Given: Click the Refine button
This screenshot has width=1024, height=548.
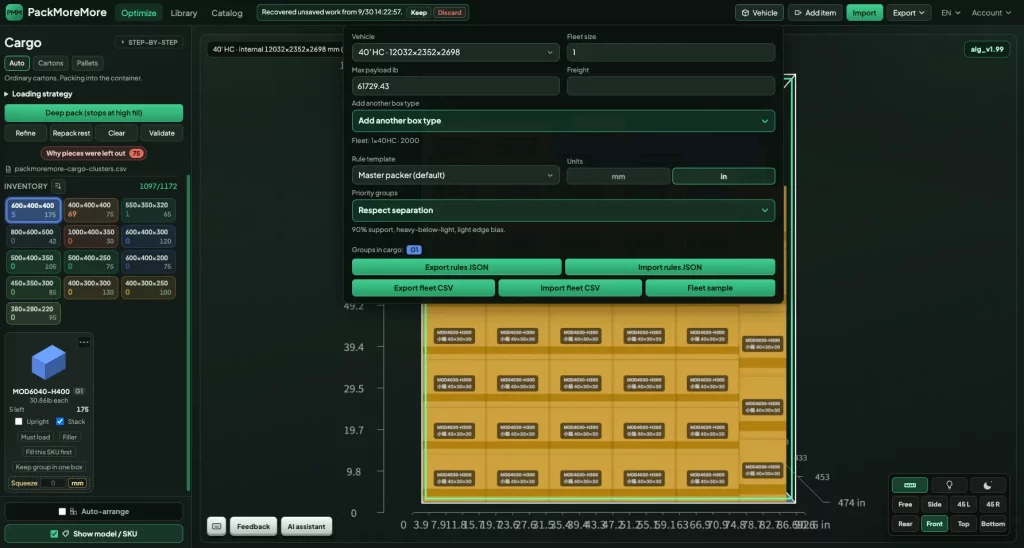Looking at the screenshot, I should click(25, 133).
